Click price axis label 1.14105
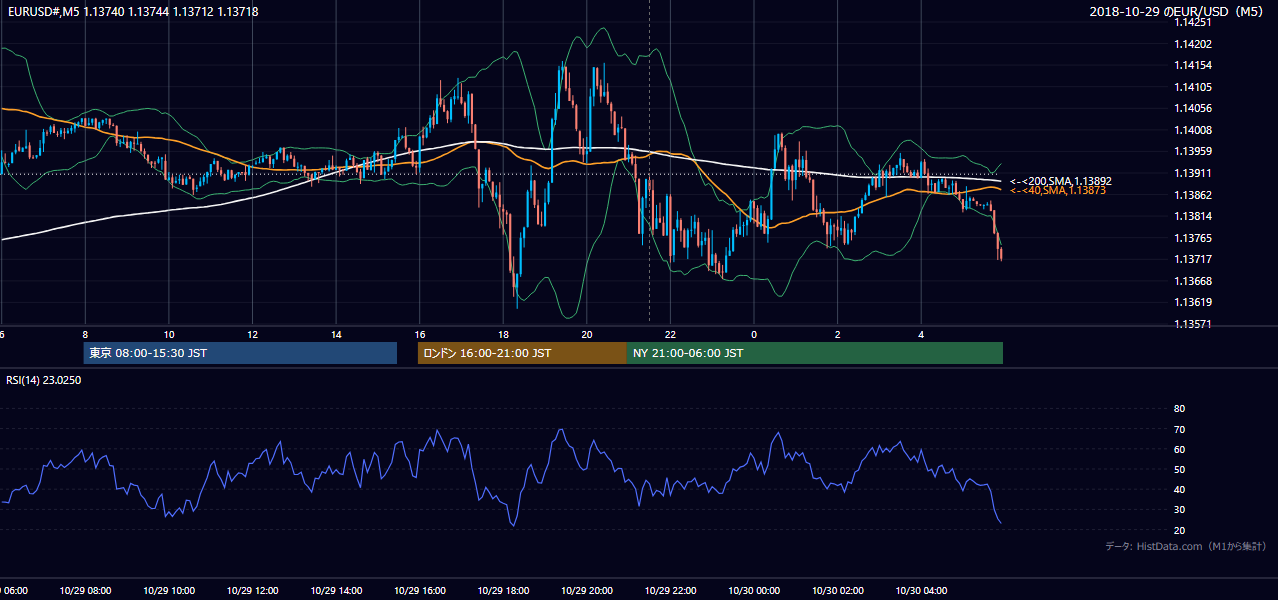The width and height of the screenshot is (1278, 600). click(1192, 87)
